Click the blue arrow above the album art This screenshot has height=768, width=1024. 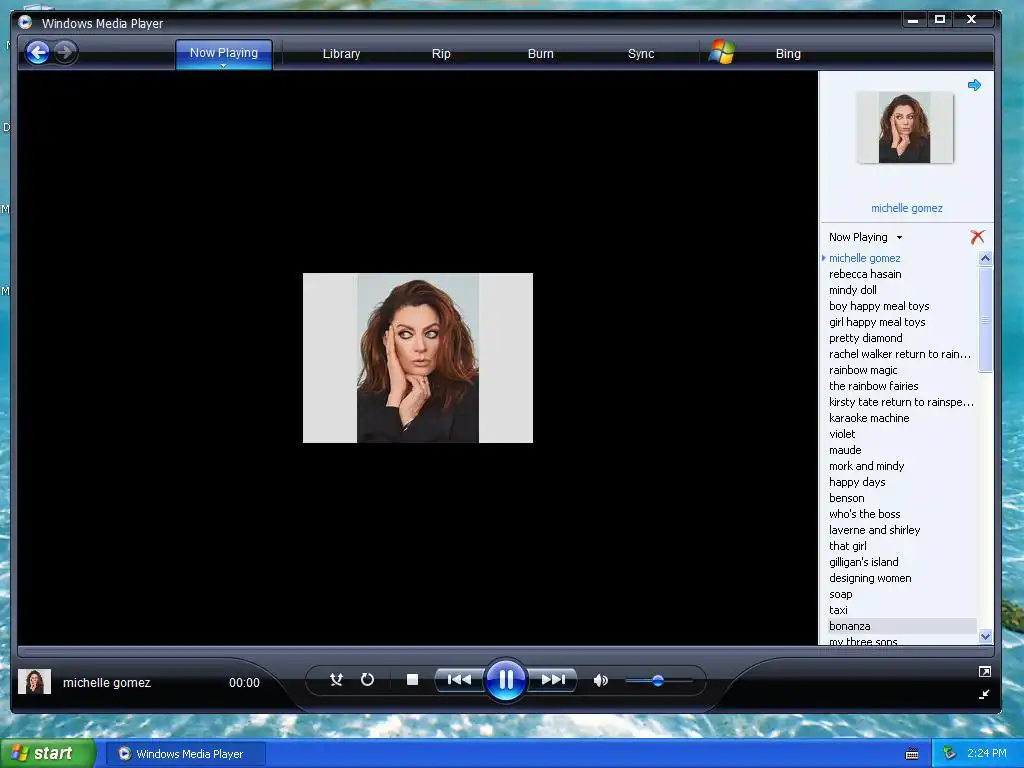coord(974,85)
